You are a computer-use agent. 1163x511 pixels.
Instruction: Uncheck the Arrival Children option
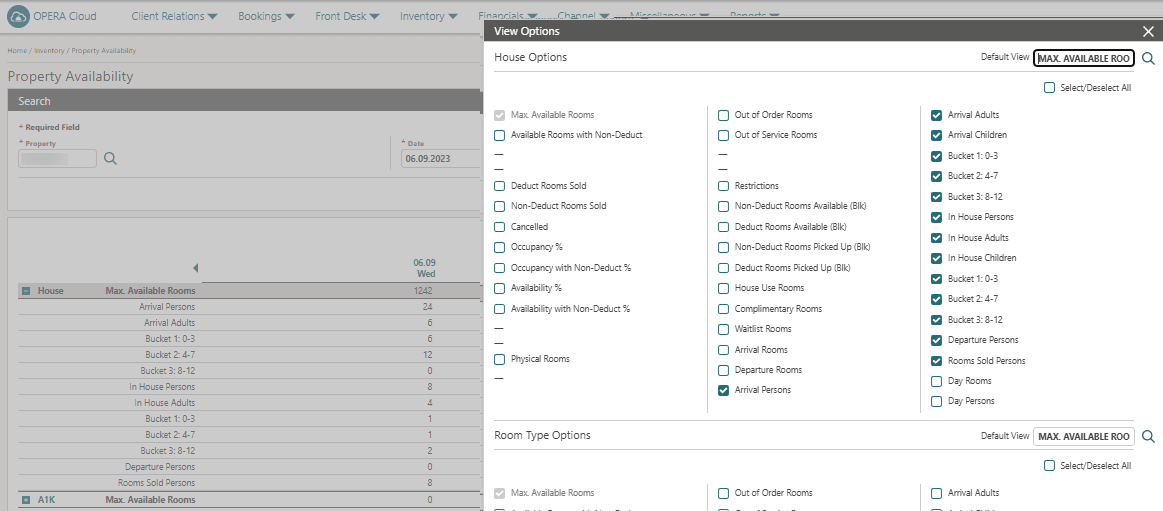[937, 135]
